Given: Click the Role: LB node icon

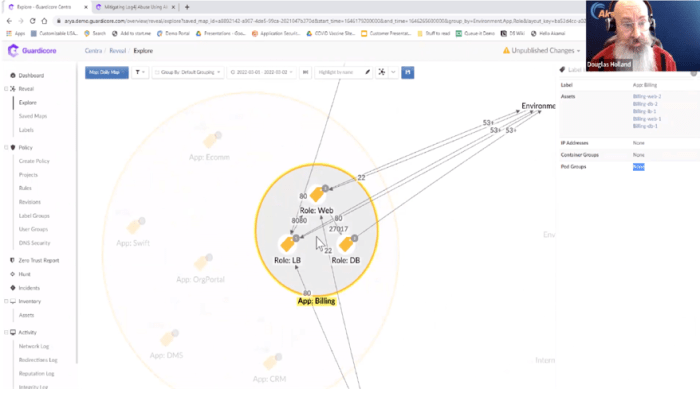Looking at the screenshot, I should click(x=286, y=244).
